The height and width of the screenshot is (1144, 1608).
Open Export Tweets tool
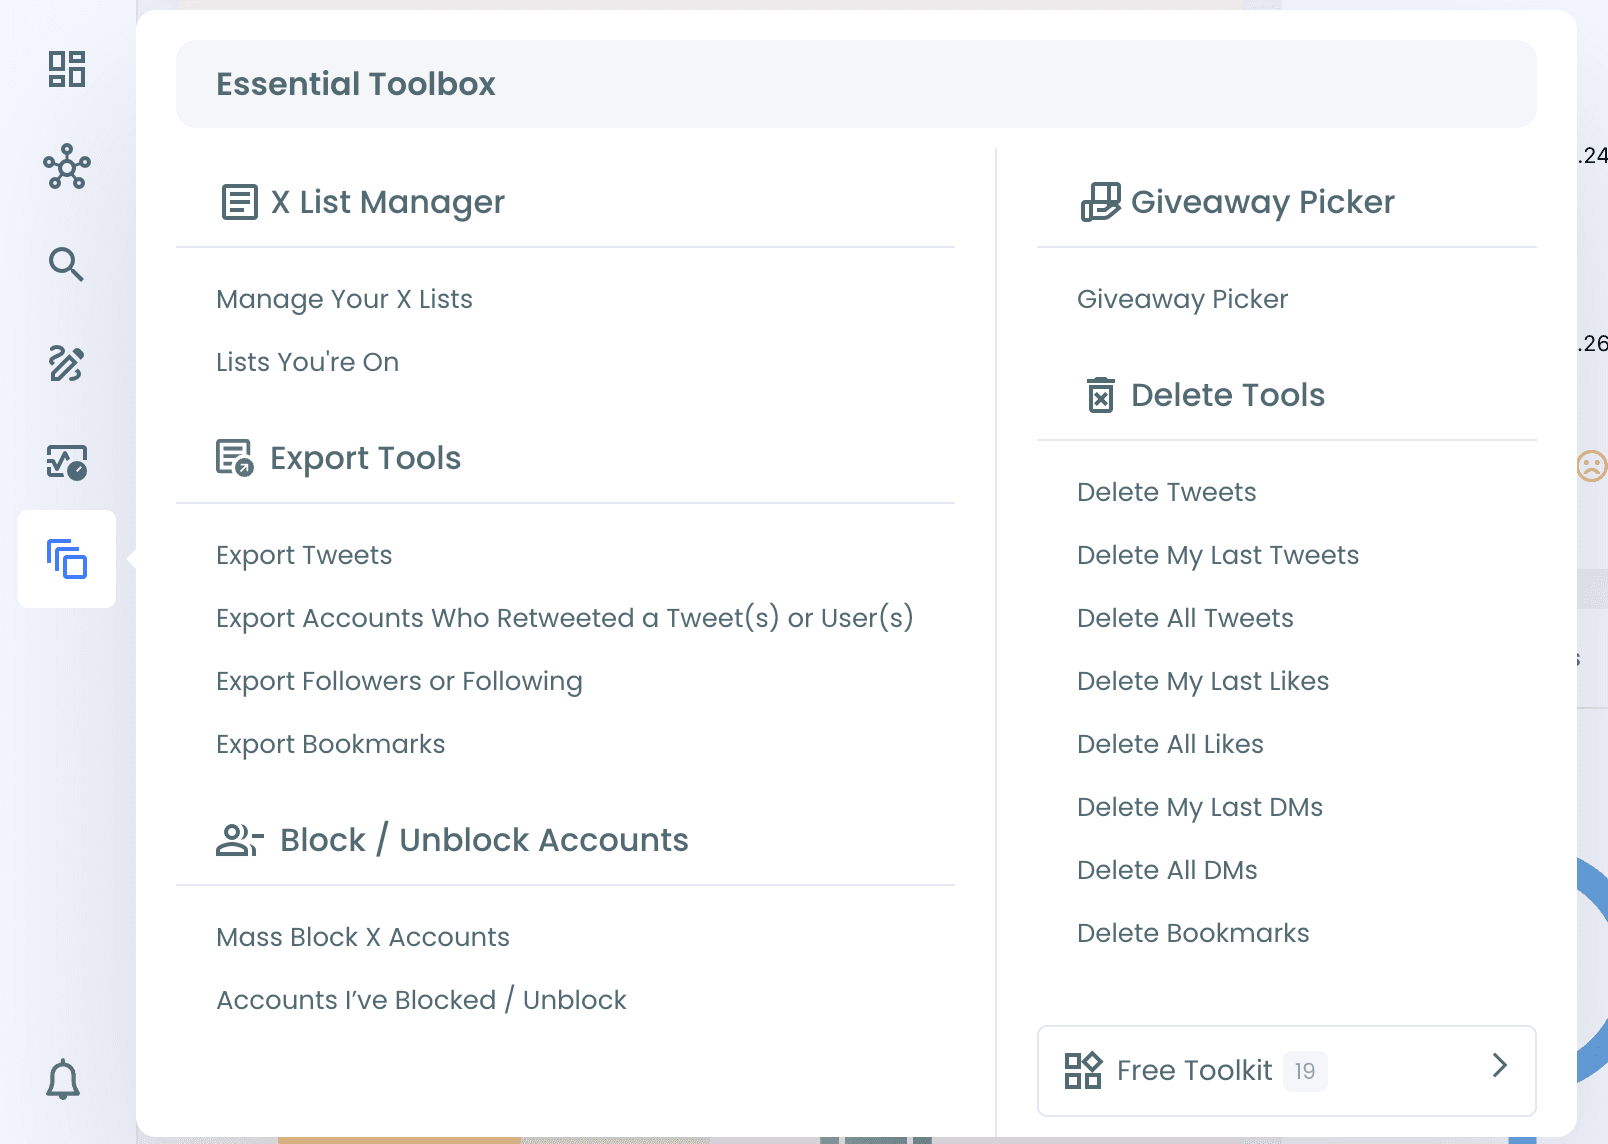tap(305, 555)
